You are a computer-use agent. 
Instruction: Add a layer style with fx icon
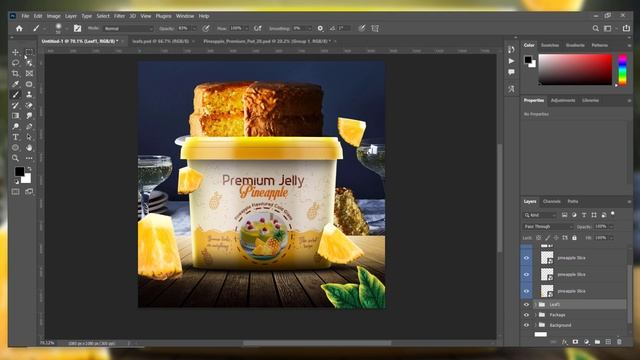(564, 342)
